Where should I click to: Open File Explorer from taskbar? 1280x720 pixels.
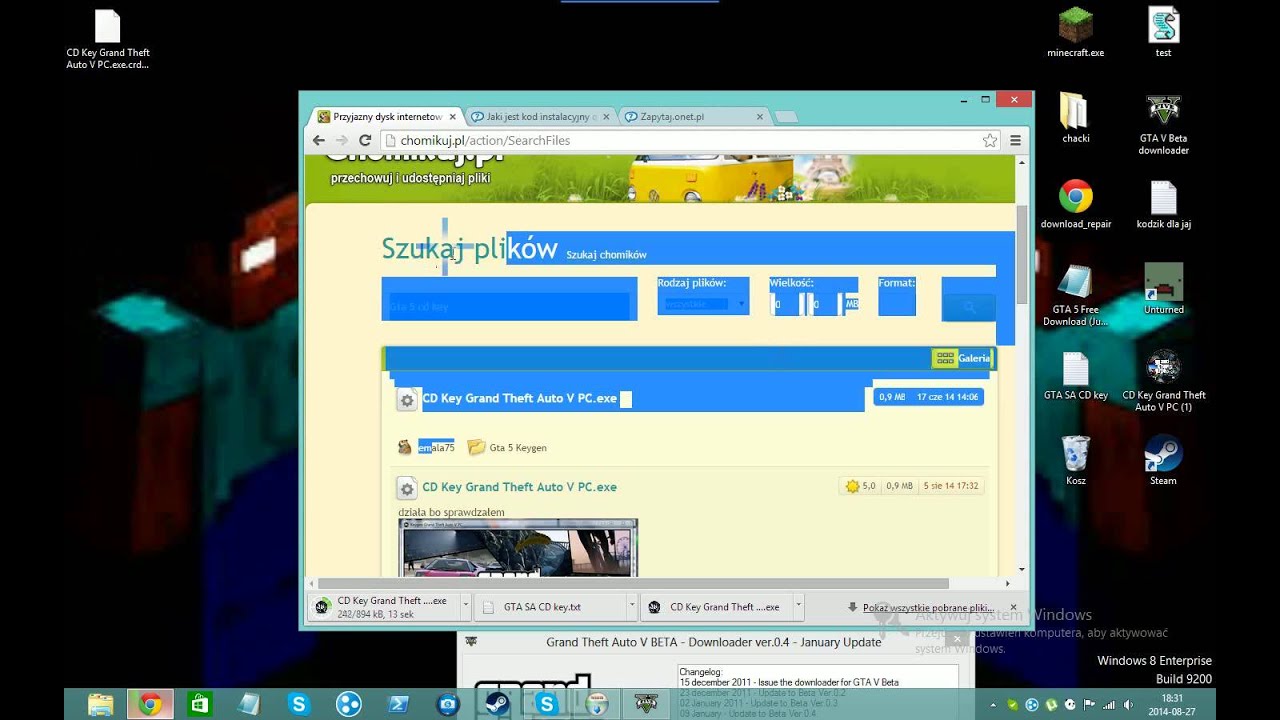[x=101, y=704]
